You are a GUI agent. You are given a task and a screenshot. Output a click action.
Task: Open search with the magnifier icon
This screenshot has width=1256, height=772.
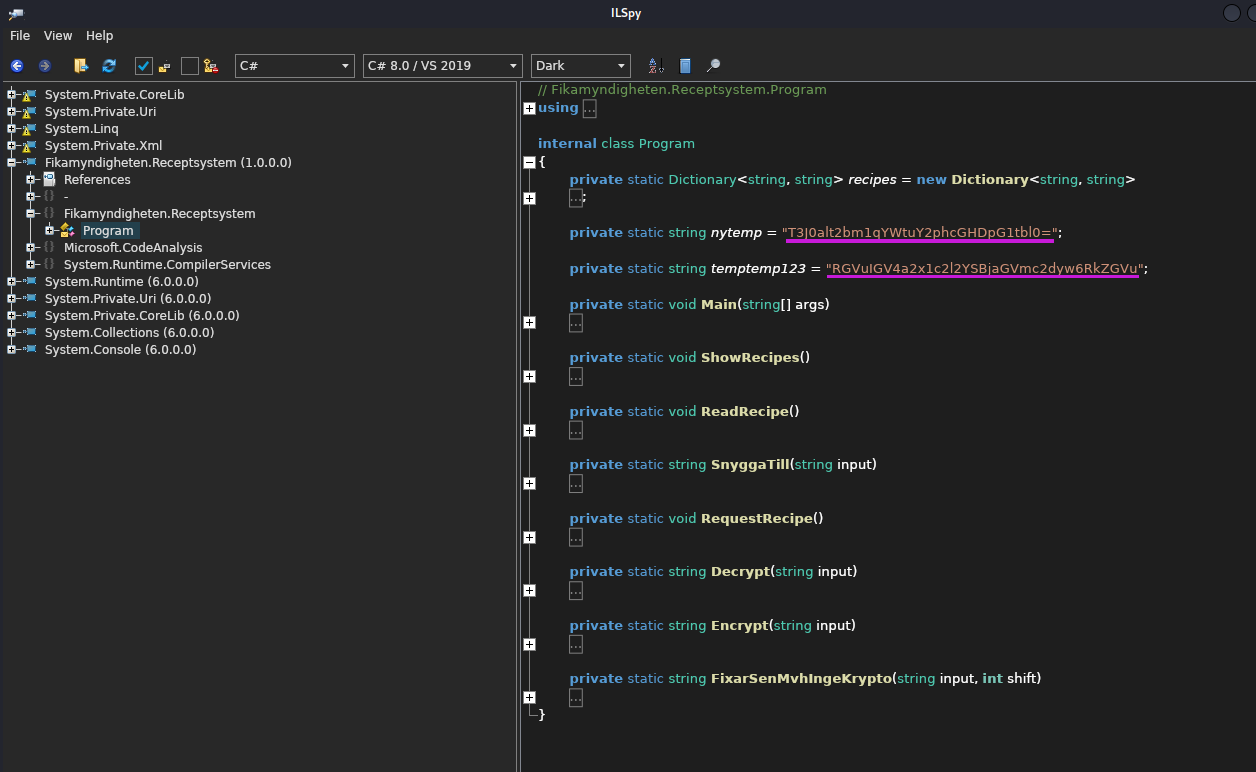[x=713, y=66]
